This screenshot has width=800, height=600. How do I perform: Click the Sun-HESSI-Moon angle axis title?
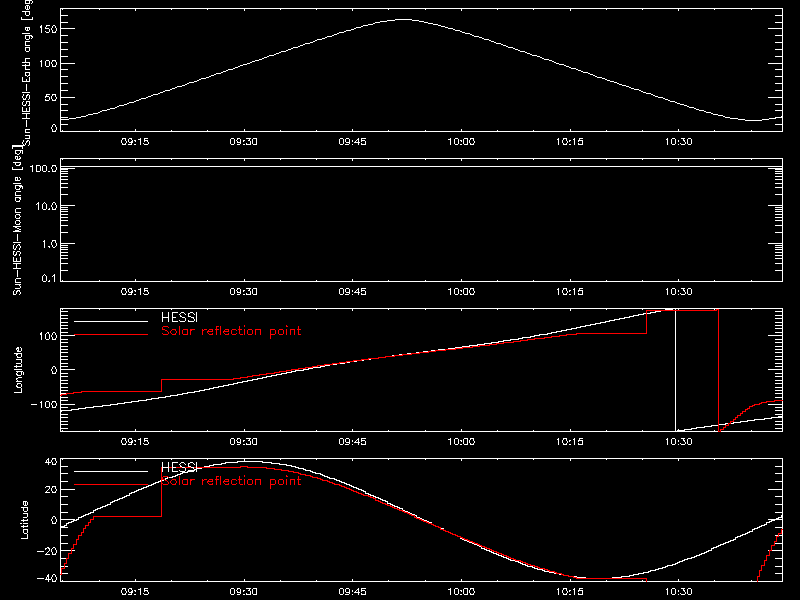click(17, 221)
